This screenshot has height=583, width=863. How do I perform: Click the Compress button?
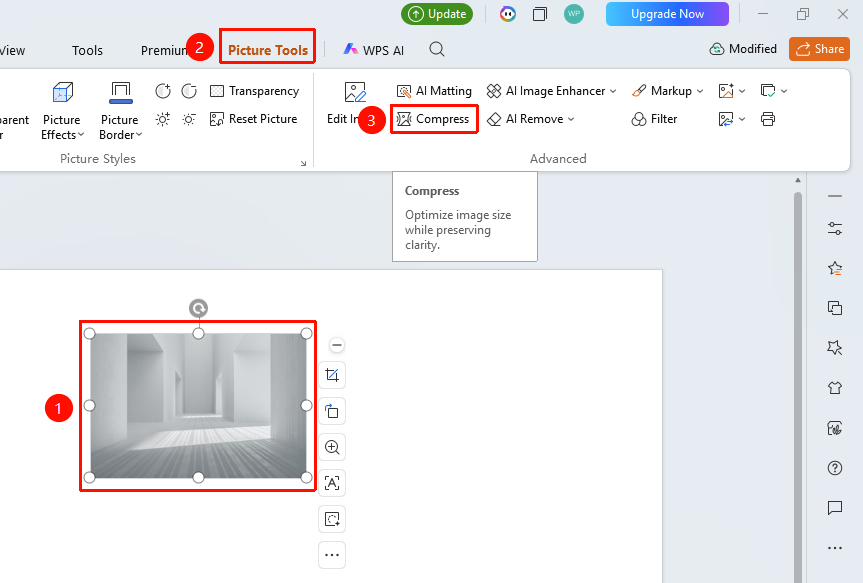click(434, 119)
